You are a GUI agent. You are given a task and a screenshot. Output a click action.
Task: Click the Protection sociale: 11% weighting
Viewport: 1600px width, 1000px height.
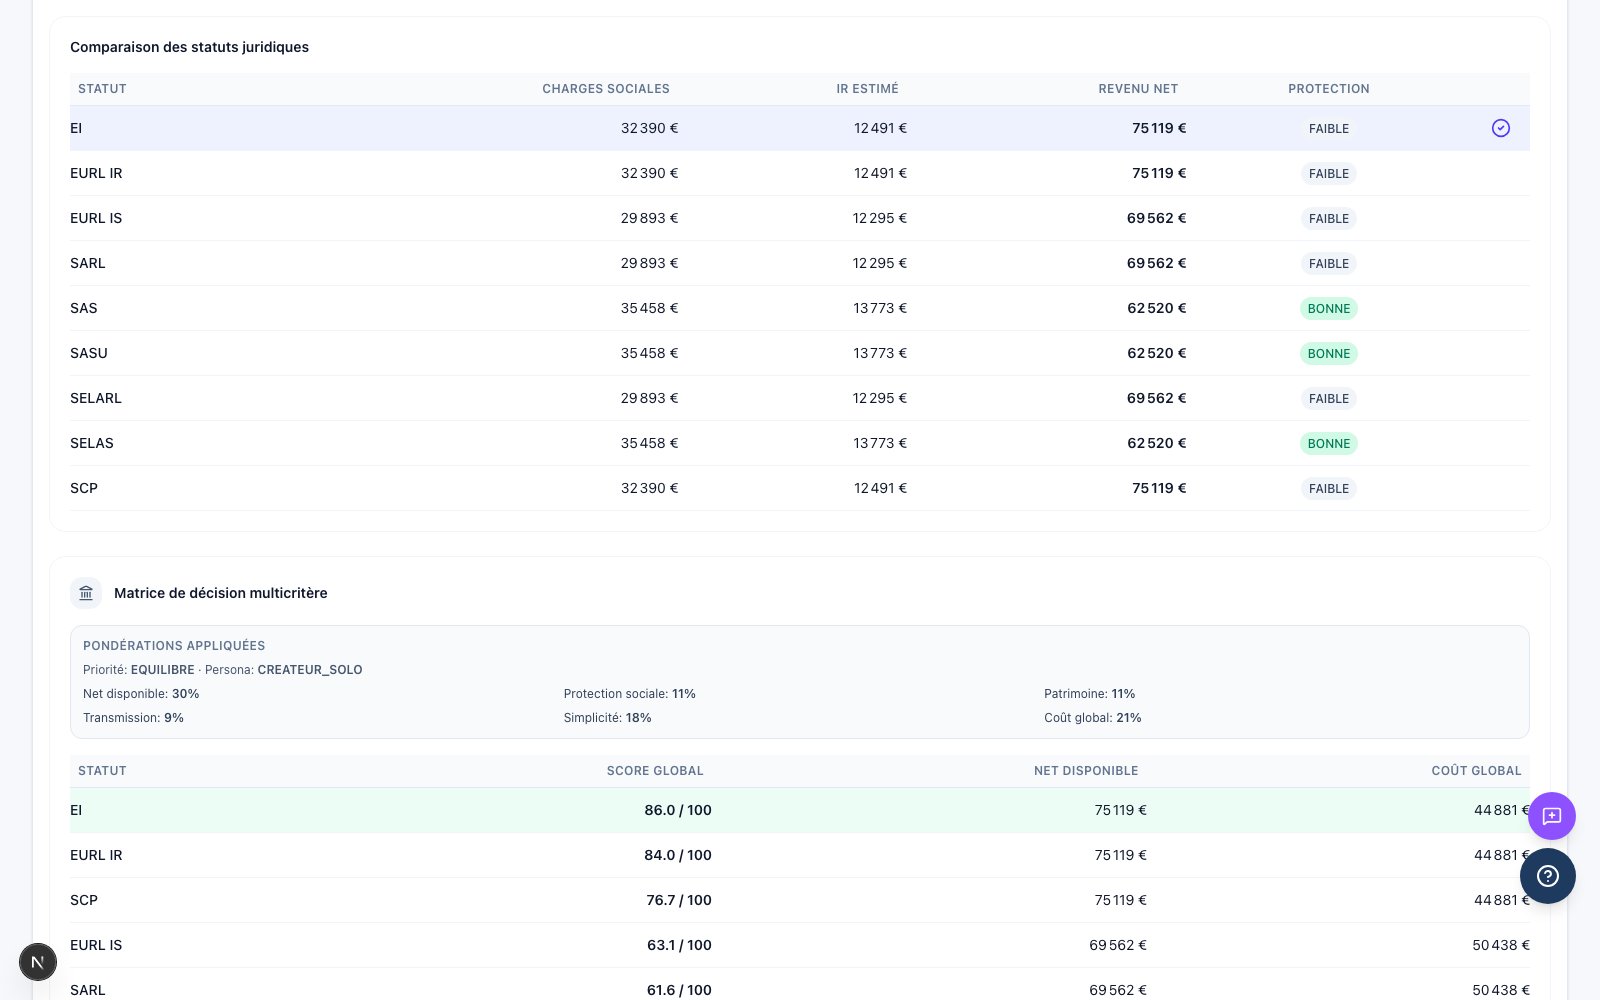(629, 694)
